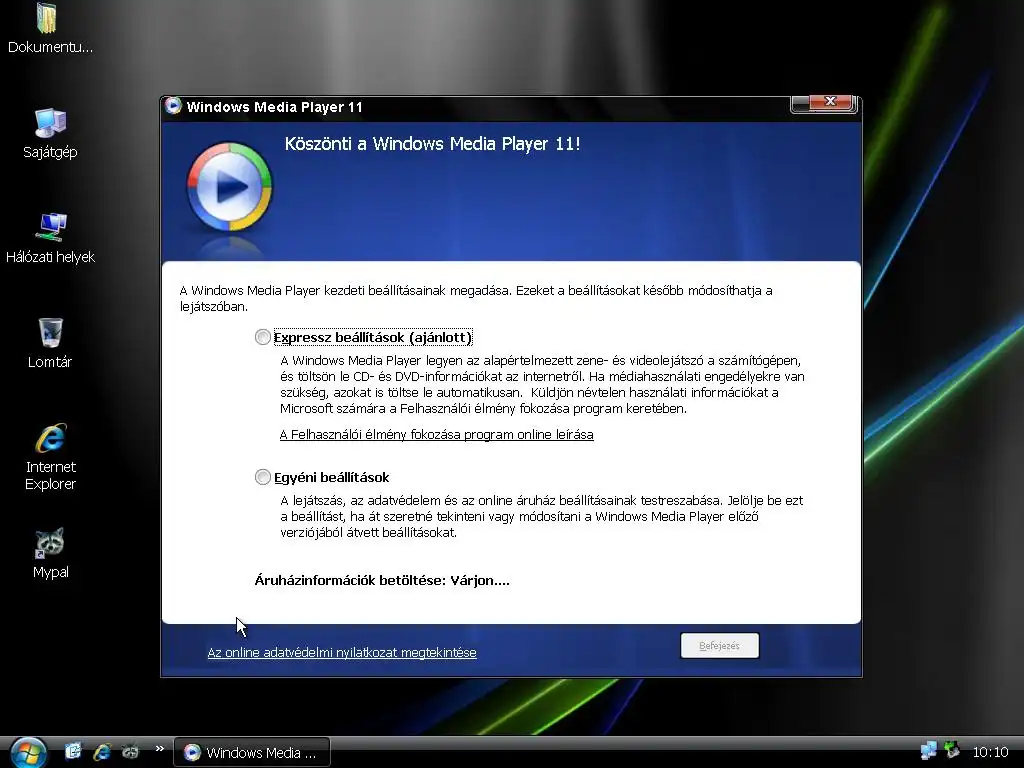Click the Media Player title bar icon
This screenshot has height=768, width=1024.
pyautogui.click(x=173, y=106)
